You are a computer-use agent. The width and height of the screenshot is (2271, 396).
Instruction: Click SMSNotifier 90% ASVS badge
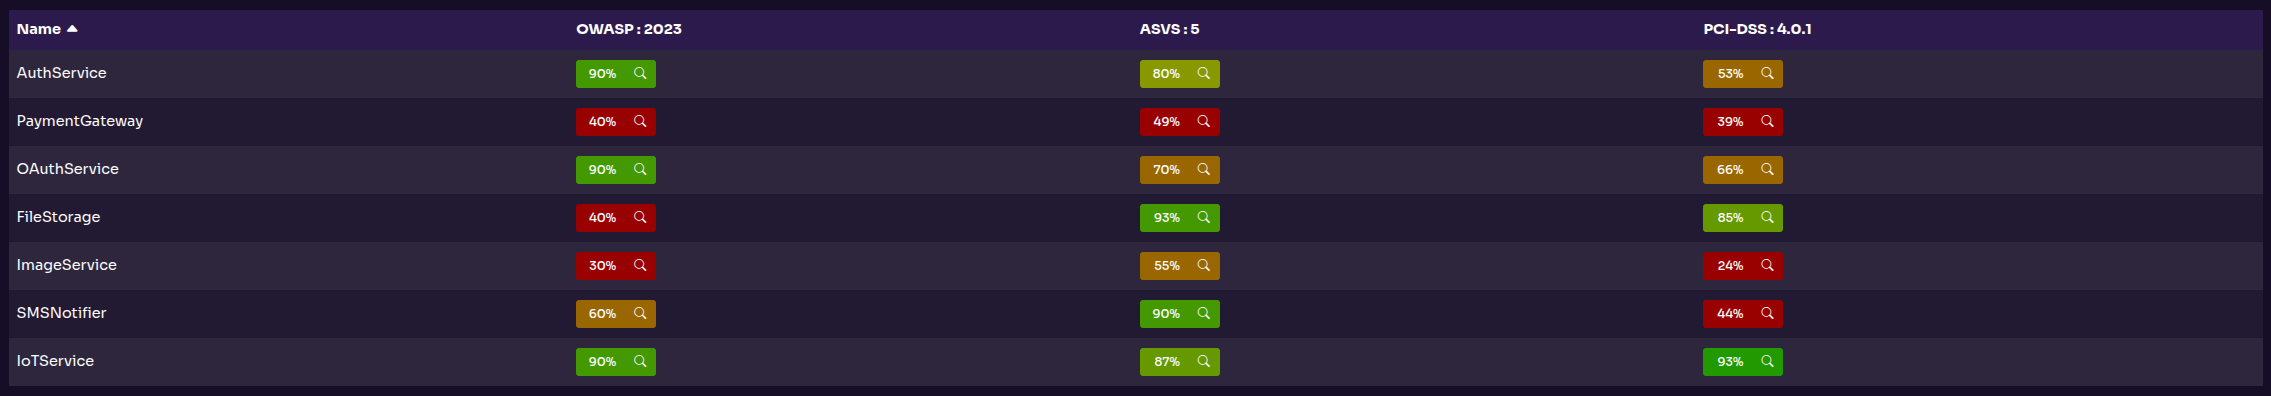click(1180, 313)
